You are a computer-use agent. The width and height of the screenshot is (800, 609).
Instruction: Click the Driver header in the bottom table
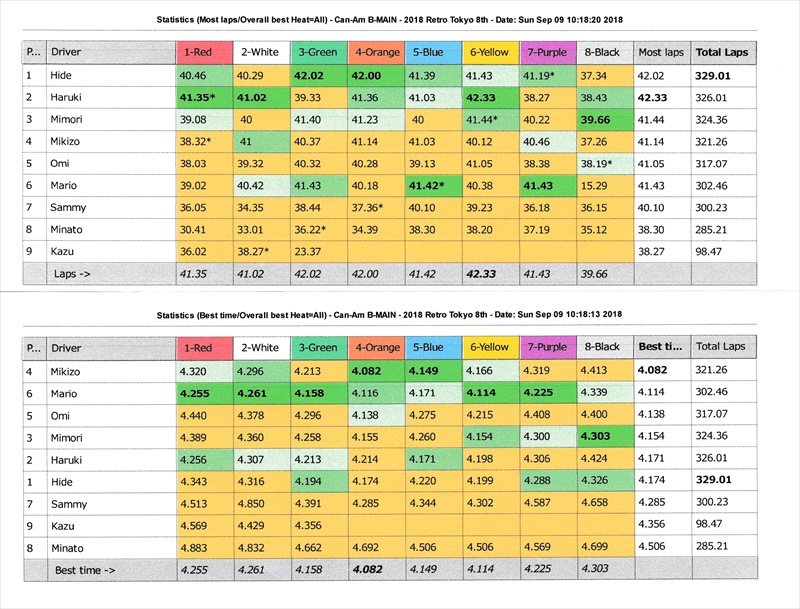point(108,347)
